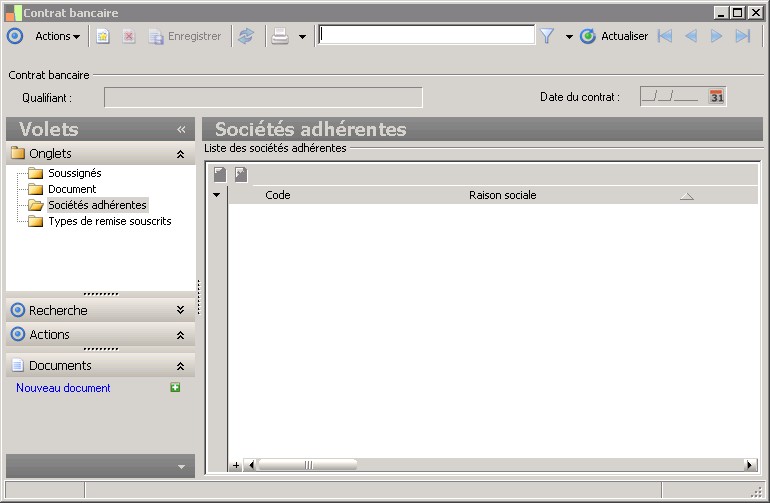This screenshot has height=503, width=770.
Task: Click the funnel filter icon
Action: (x=547, y=36)
